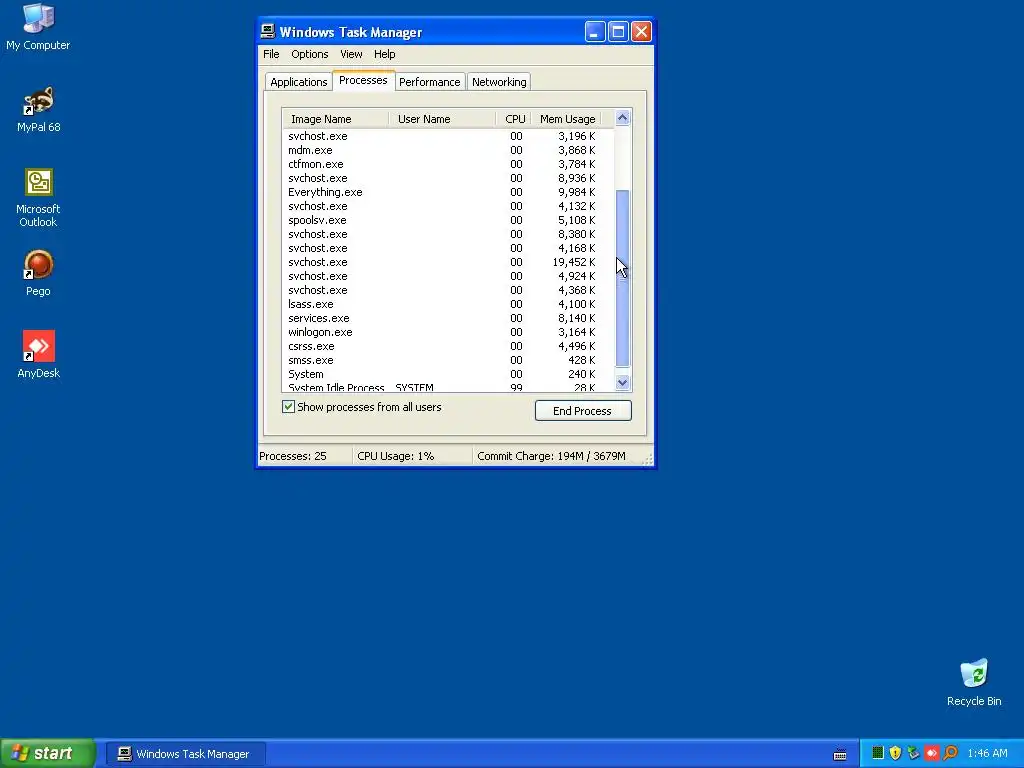This screenshot has width=1024, height=768.
Task: Close the Windows Task Manager window
Action: (641, 31)
